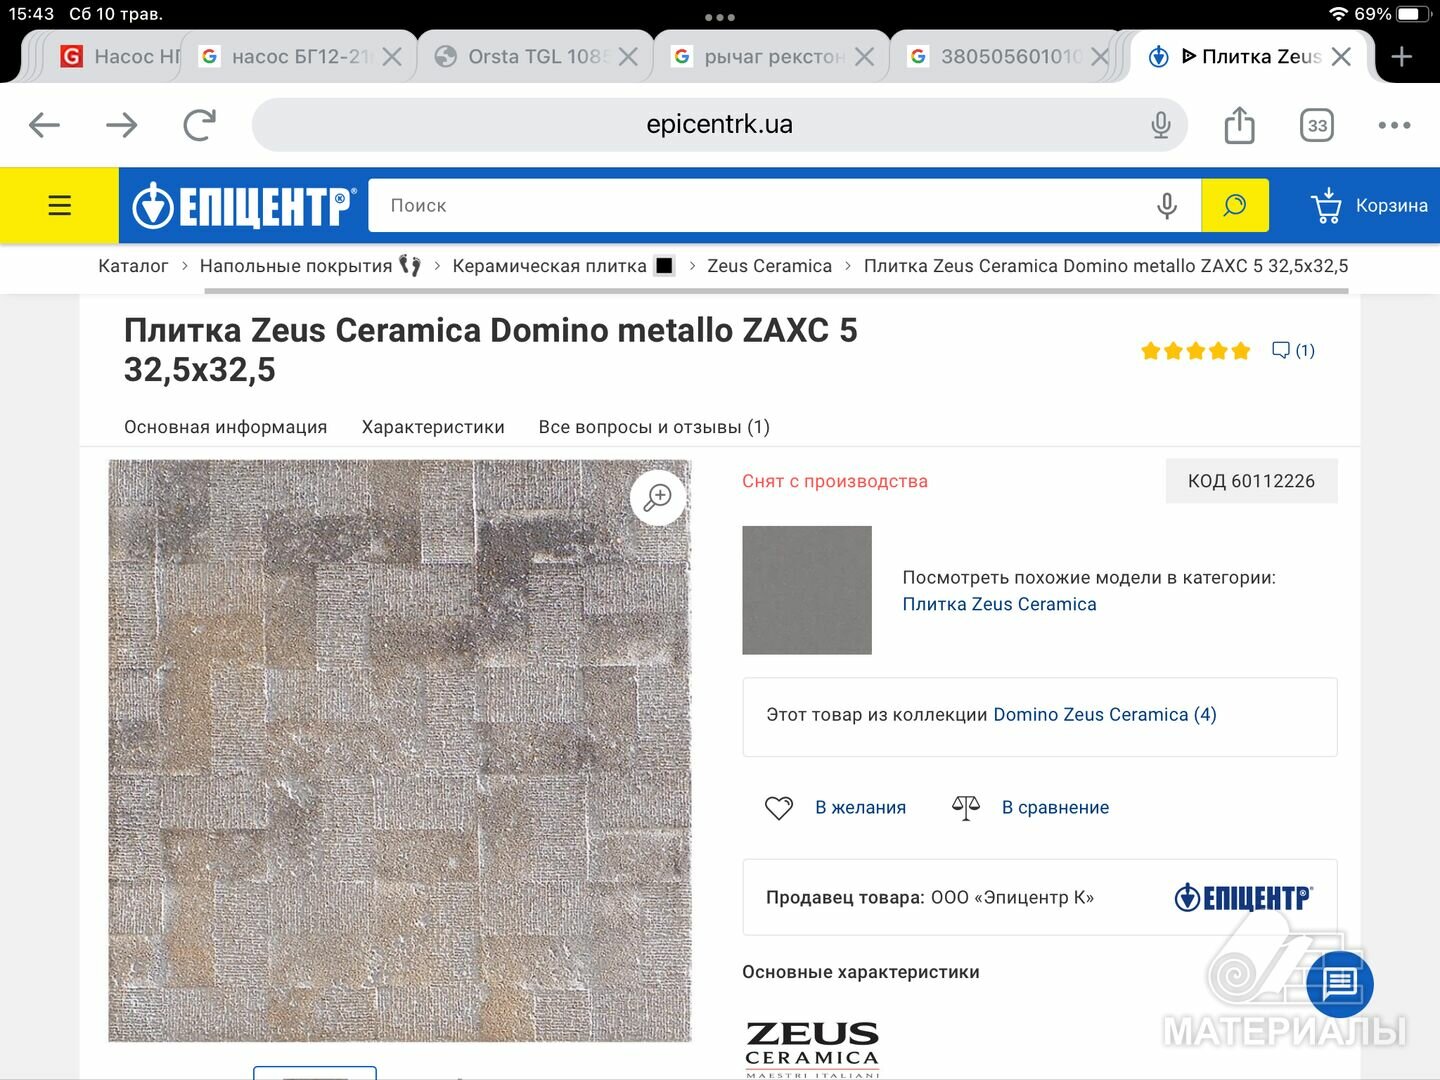Open the browser tab count switcher

tap(1317, 125)
